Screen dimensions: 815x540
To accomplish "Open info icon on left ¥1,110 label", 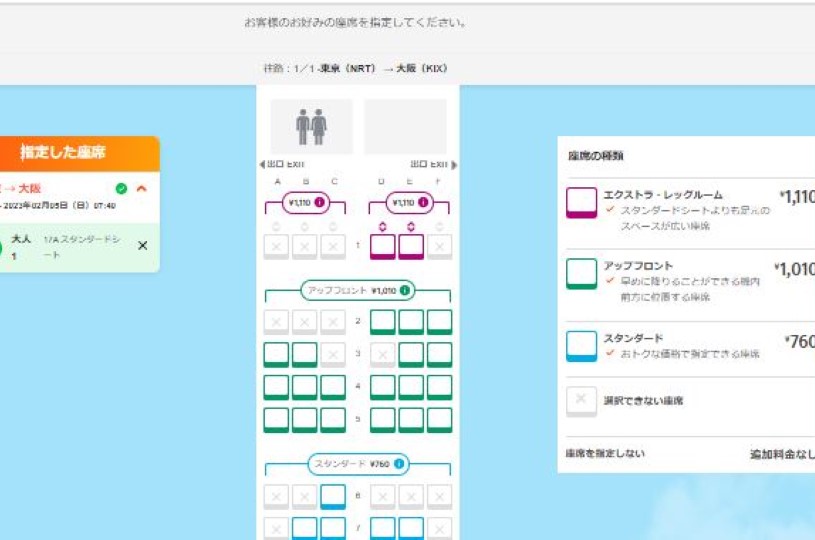I will pyautogui.click(x=320, y=203).
